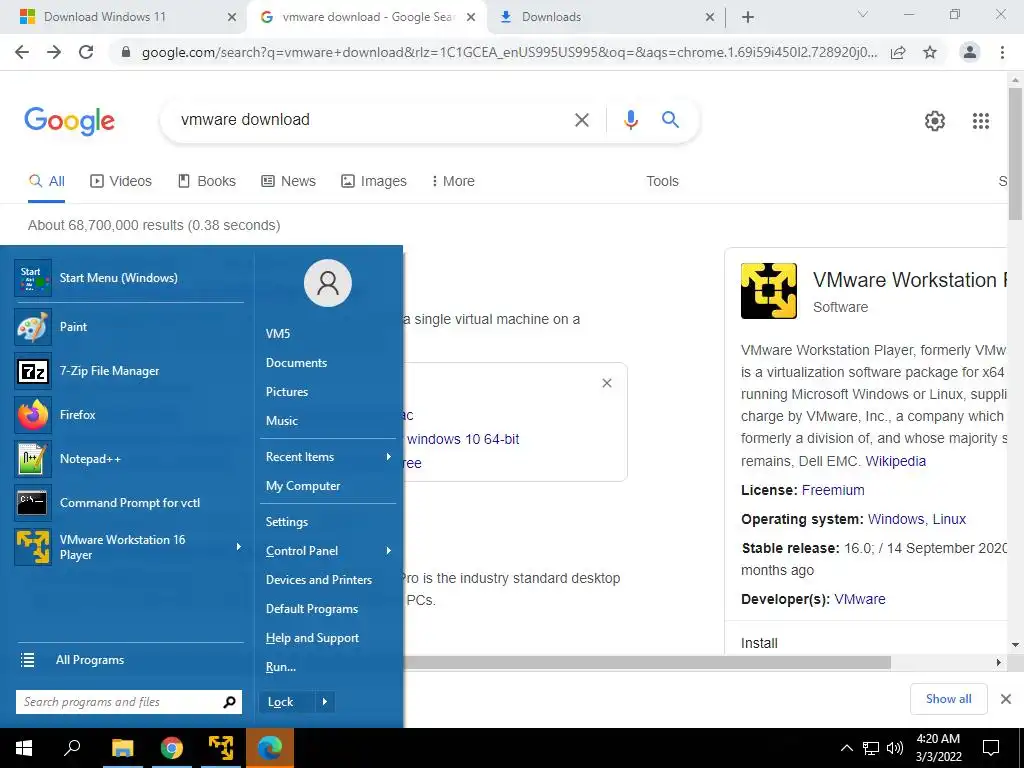Open Devices and Printers
This screenshot has width=1024, height=768.
319,580
